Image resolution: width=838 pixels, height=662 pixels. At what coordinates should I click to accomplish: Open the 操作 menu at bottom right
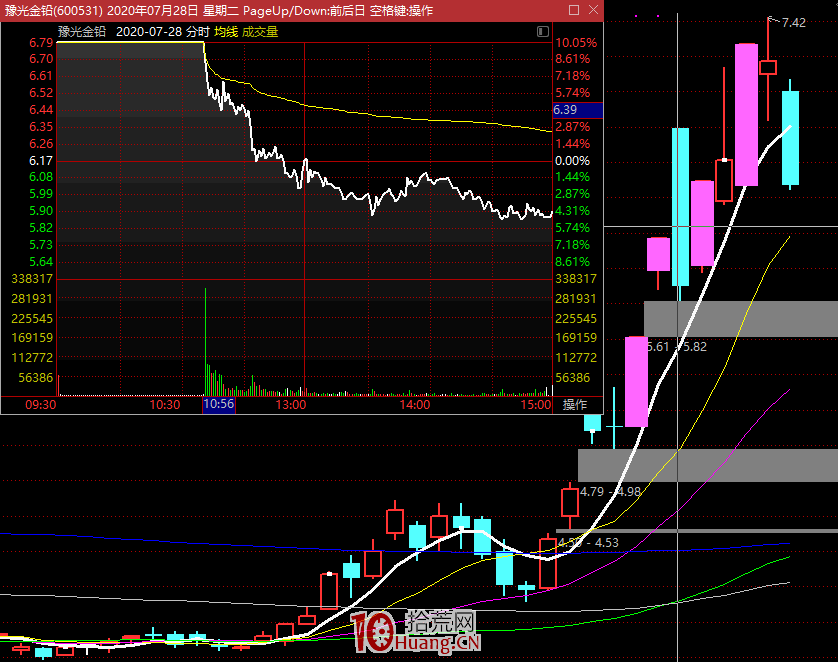[575, 405]
